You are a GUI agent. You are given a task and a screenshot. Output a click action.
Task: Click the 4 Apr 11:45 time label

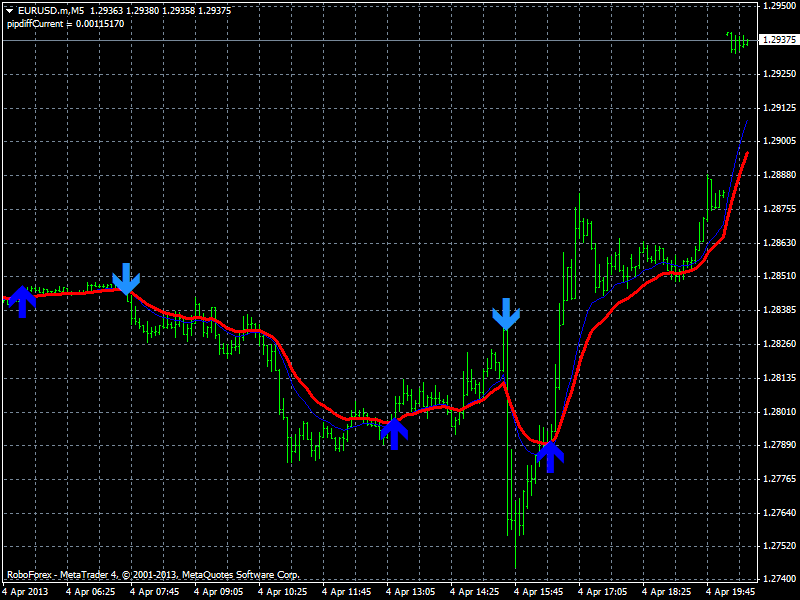pos(346,592)
